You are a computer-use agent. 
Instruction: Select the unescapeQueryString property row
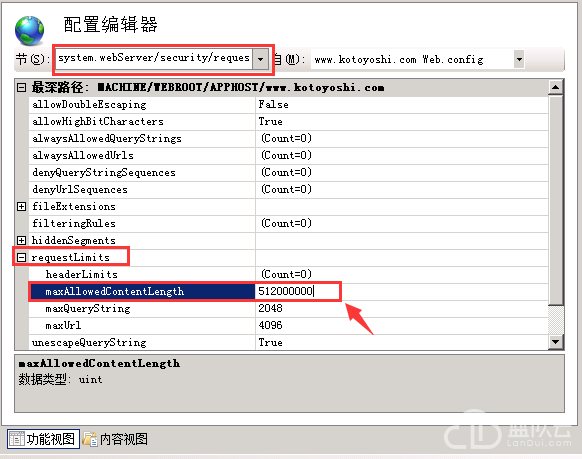point(288,342)
